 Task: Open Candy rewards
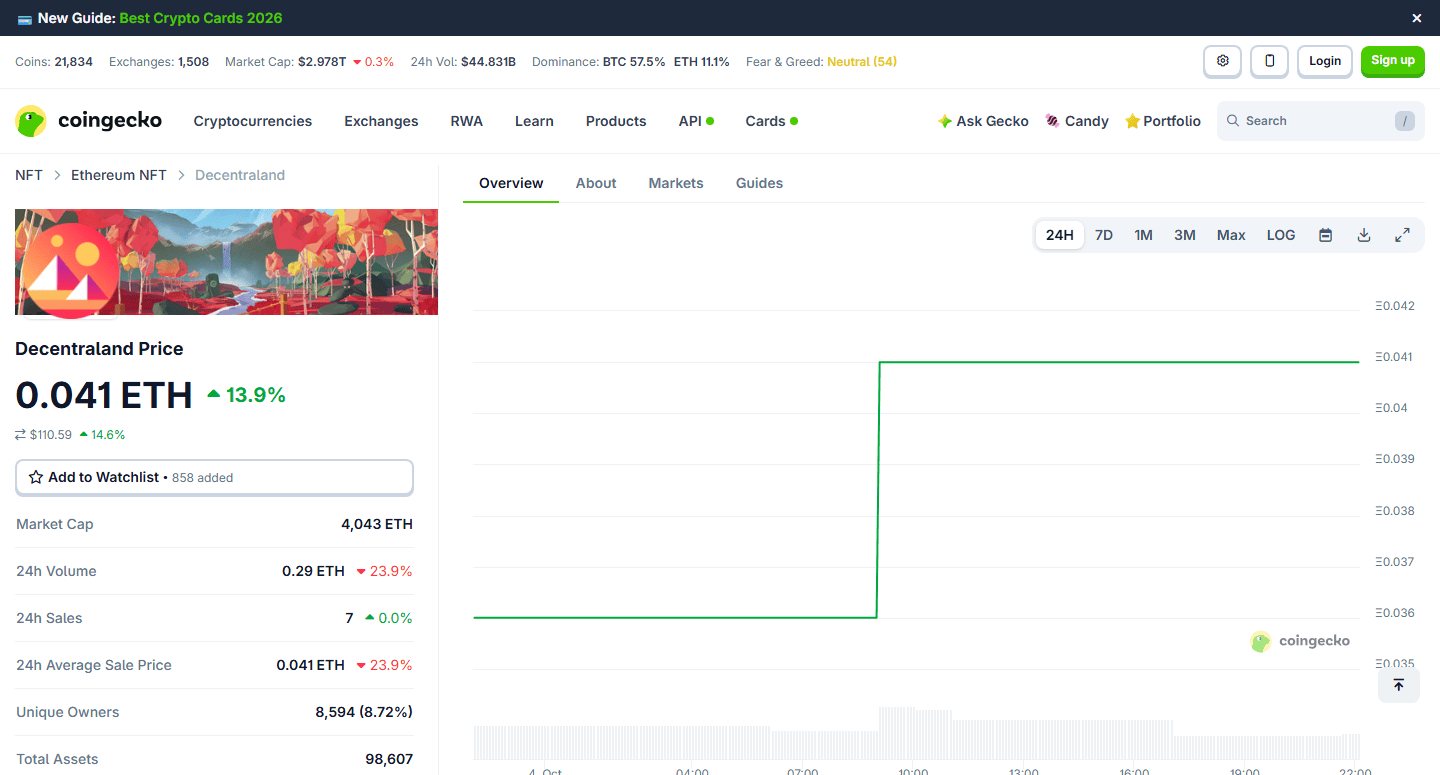point(1077,121)
